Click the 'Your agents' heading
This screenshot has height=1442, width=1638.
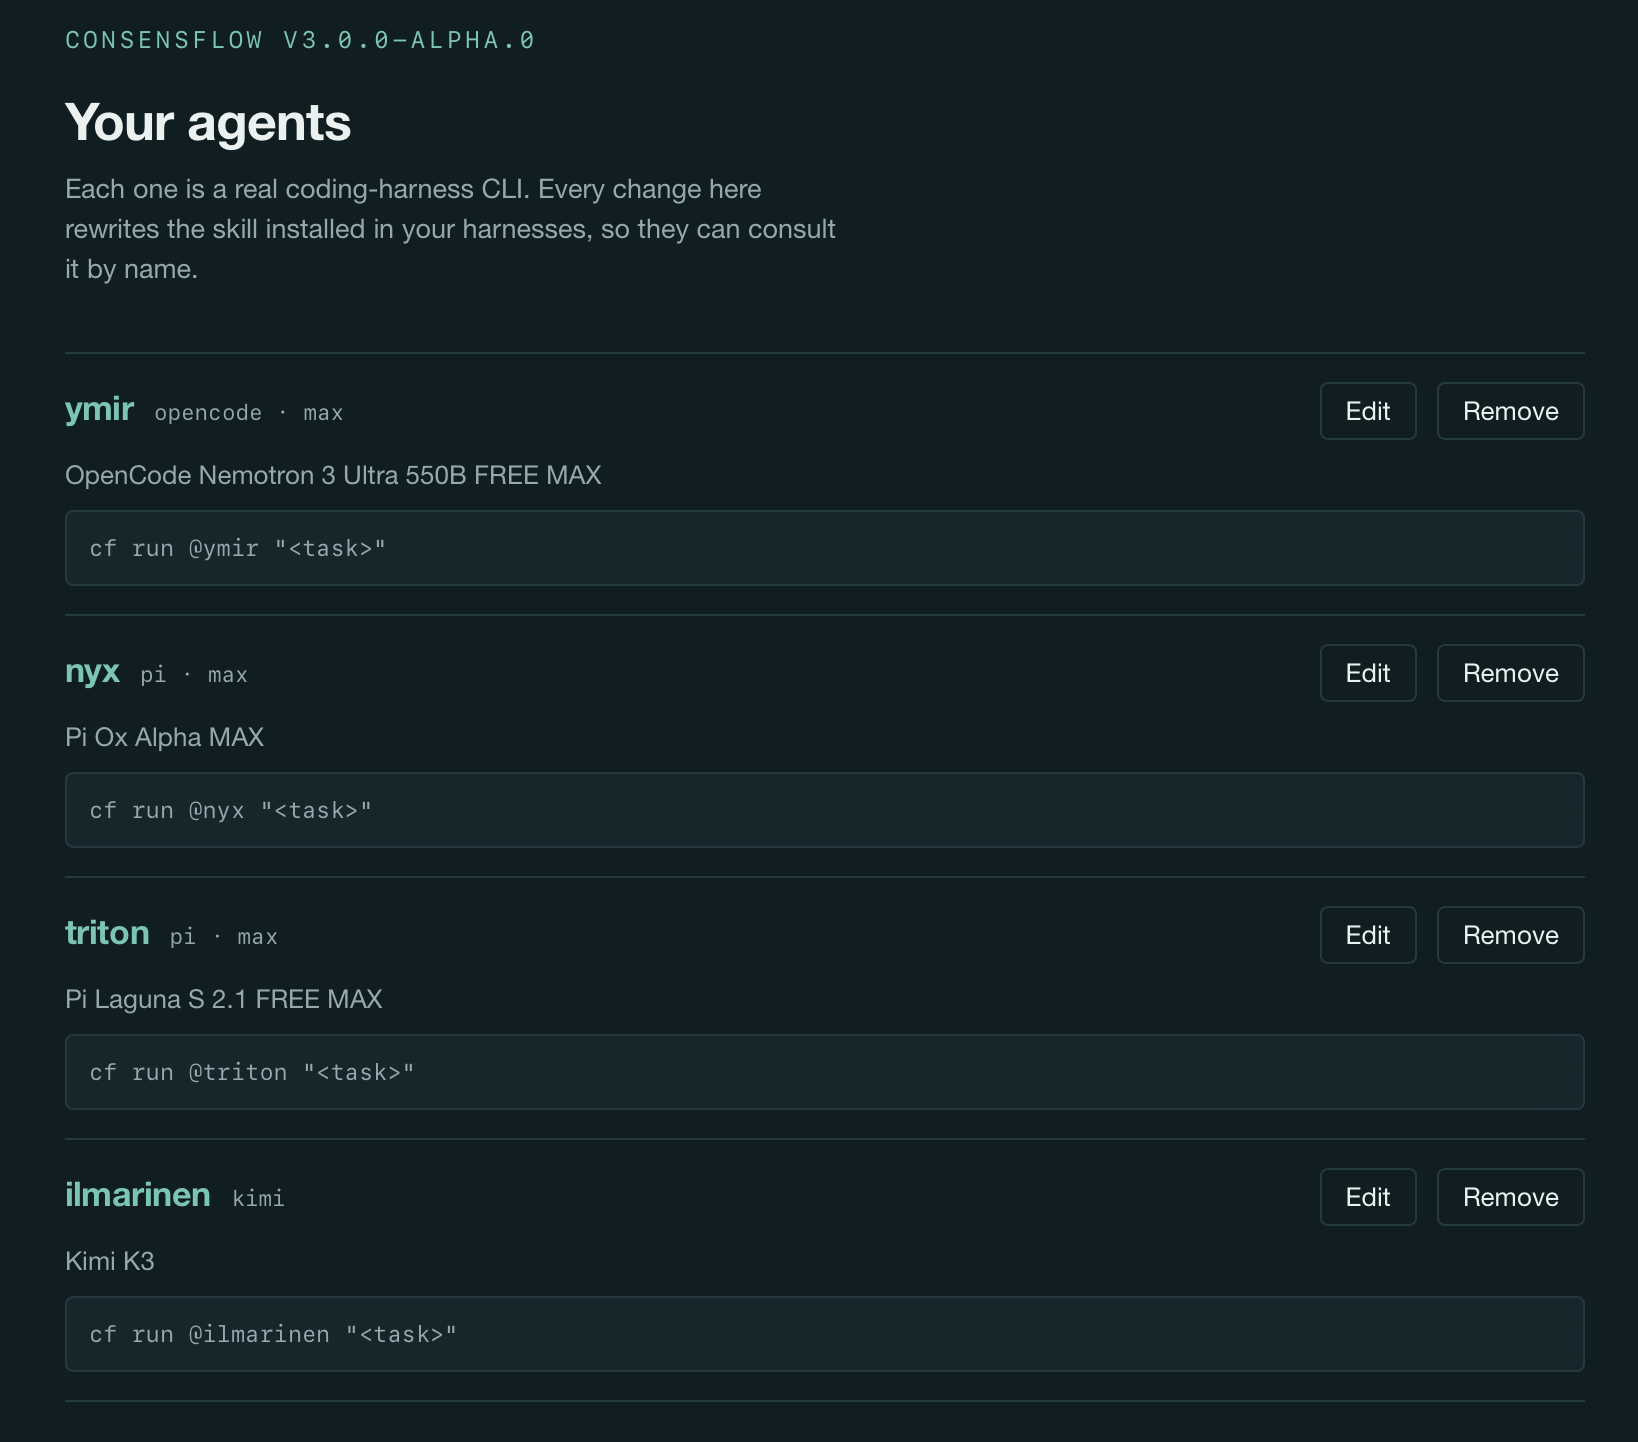click(x=208, y=123)
